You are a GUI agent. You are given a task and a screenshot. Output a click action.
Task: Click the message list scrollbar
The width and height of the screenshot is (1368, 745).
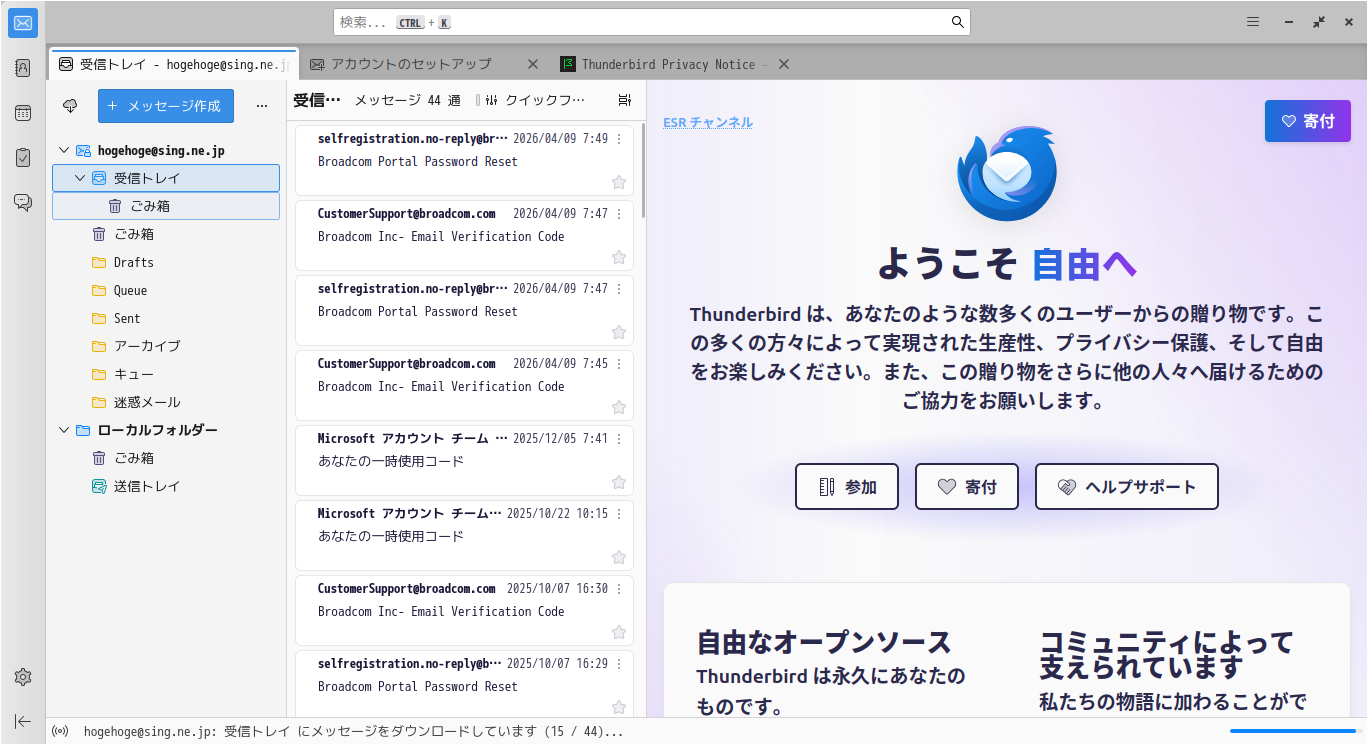tap(643, 170)
